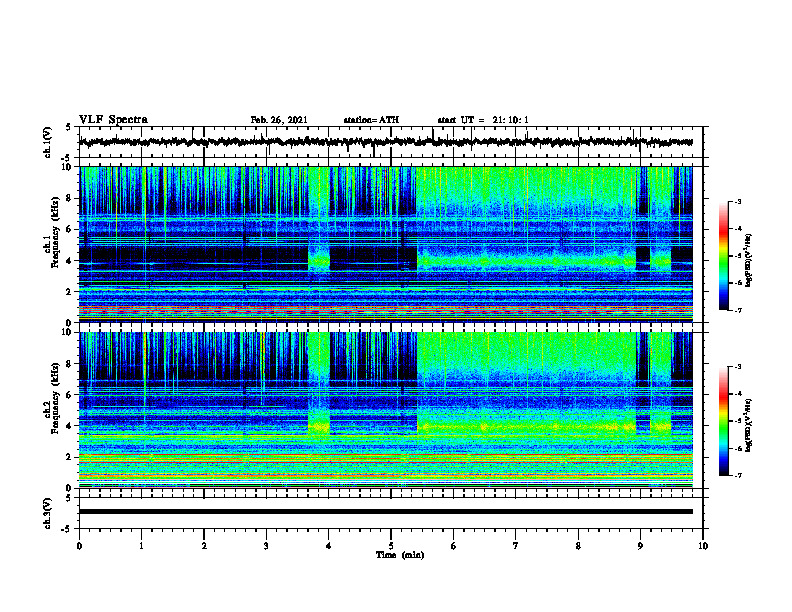Click the 'VLF Spectra' title text

click(x=113, y=120)
